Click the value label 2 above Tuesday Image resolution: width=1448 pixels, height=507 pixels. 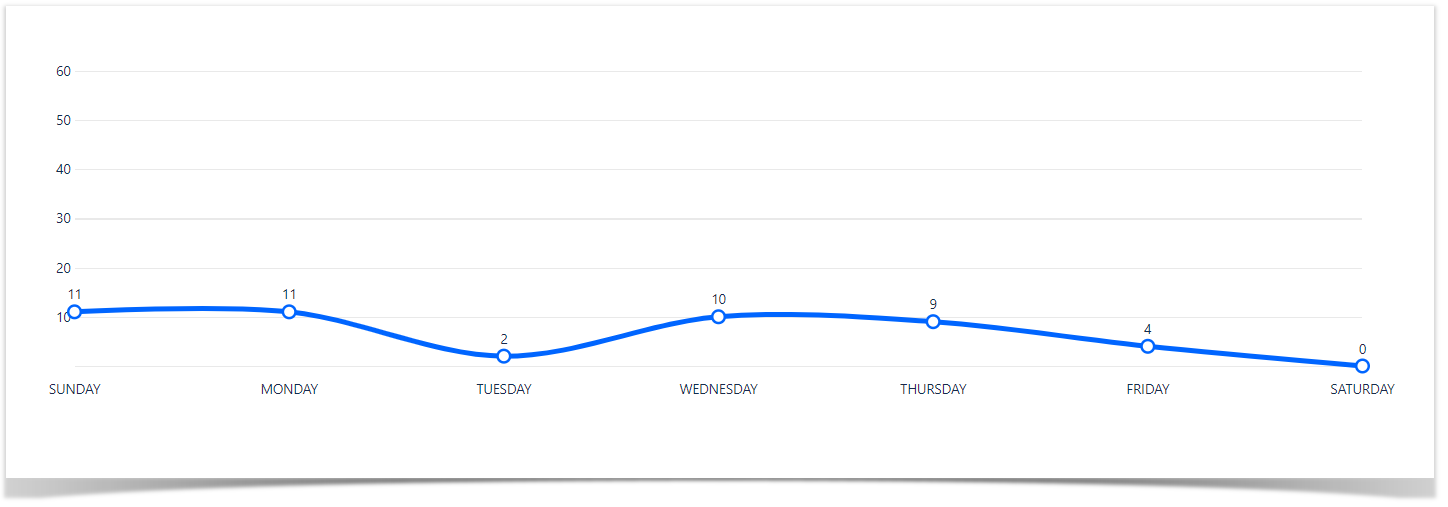point(504,339)
